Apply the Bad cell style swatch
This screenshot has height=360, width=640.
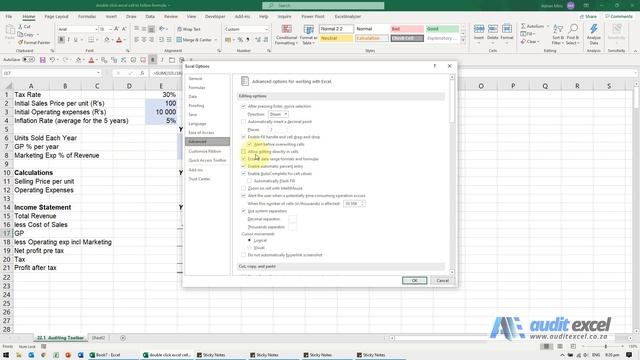(x=407, y=29)
